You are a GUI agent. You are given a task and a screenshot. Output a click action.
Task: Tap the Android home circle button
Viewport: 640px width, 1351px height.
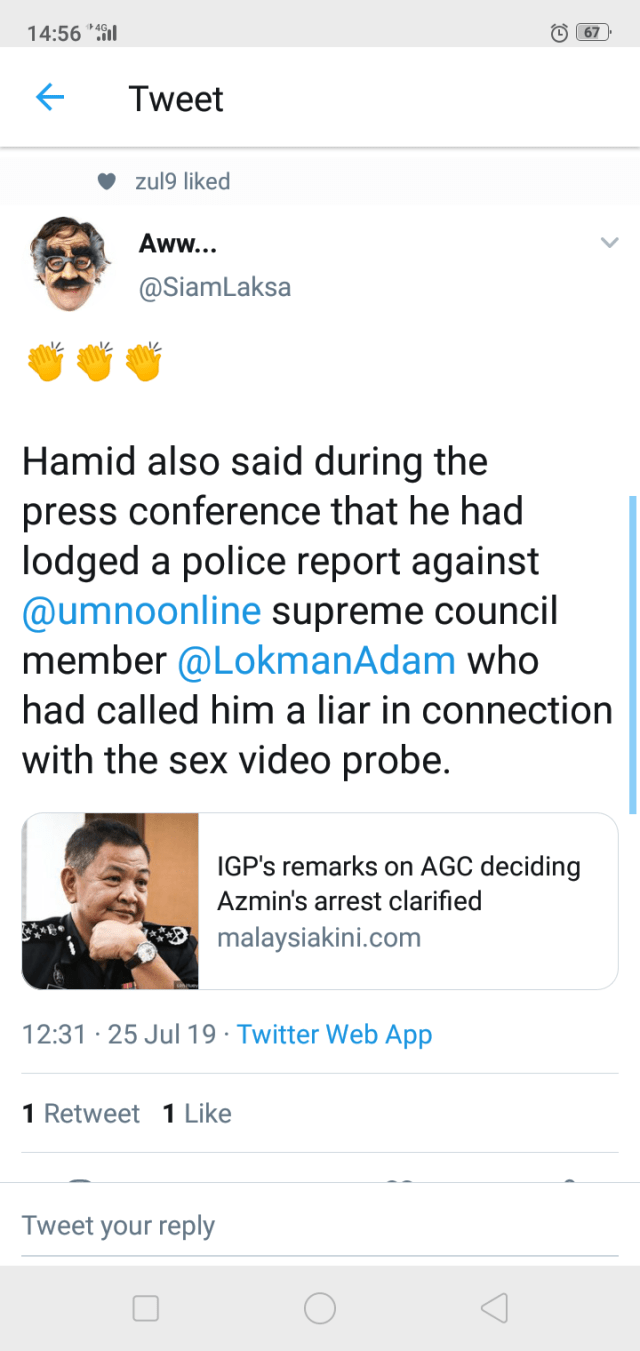pos(320,1308)
